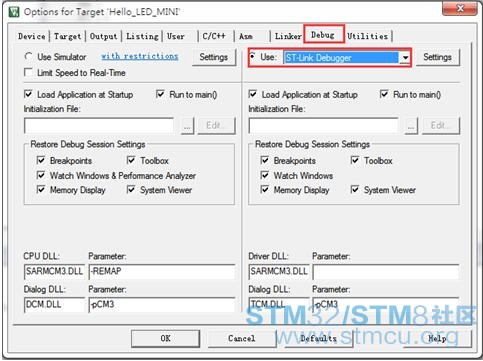The image size is (483, 361).
Task: Click the Cancel button
Action: click(x=242, y=338)
